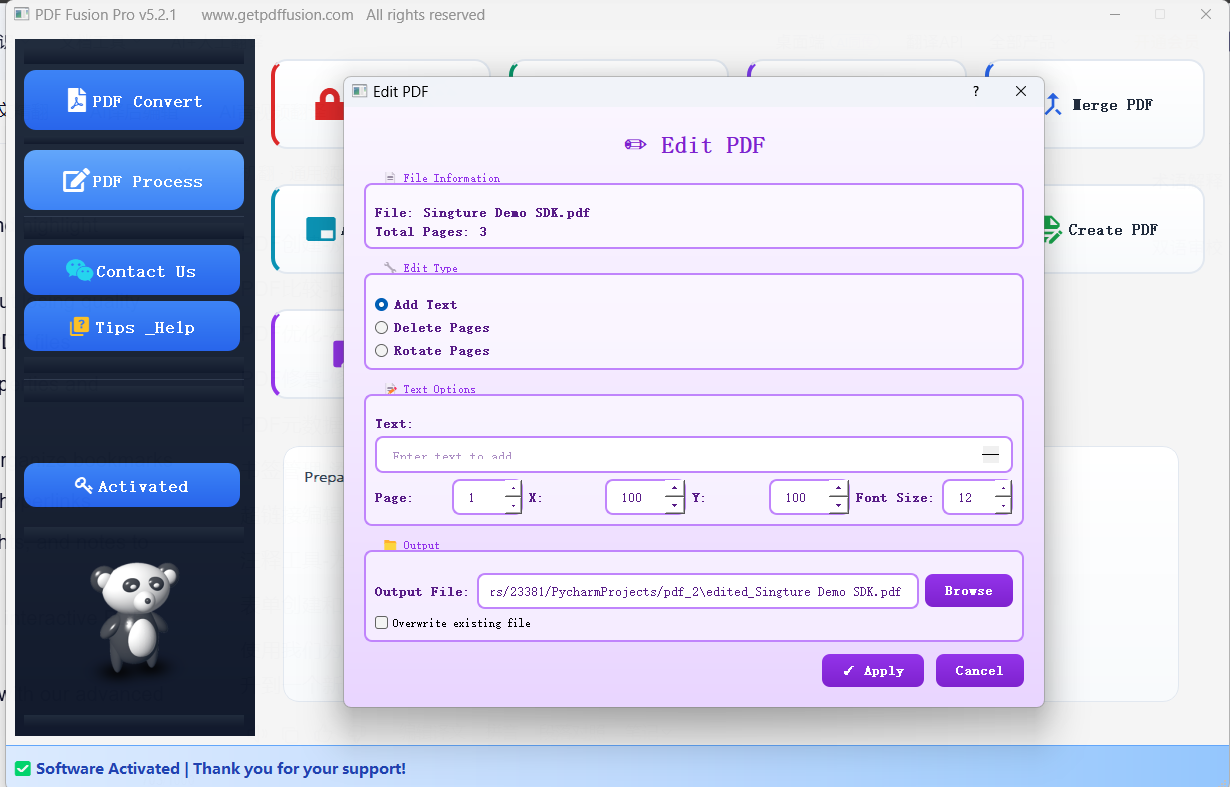
Task: Click the Browse button
Action: [x=968, y=590]
